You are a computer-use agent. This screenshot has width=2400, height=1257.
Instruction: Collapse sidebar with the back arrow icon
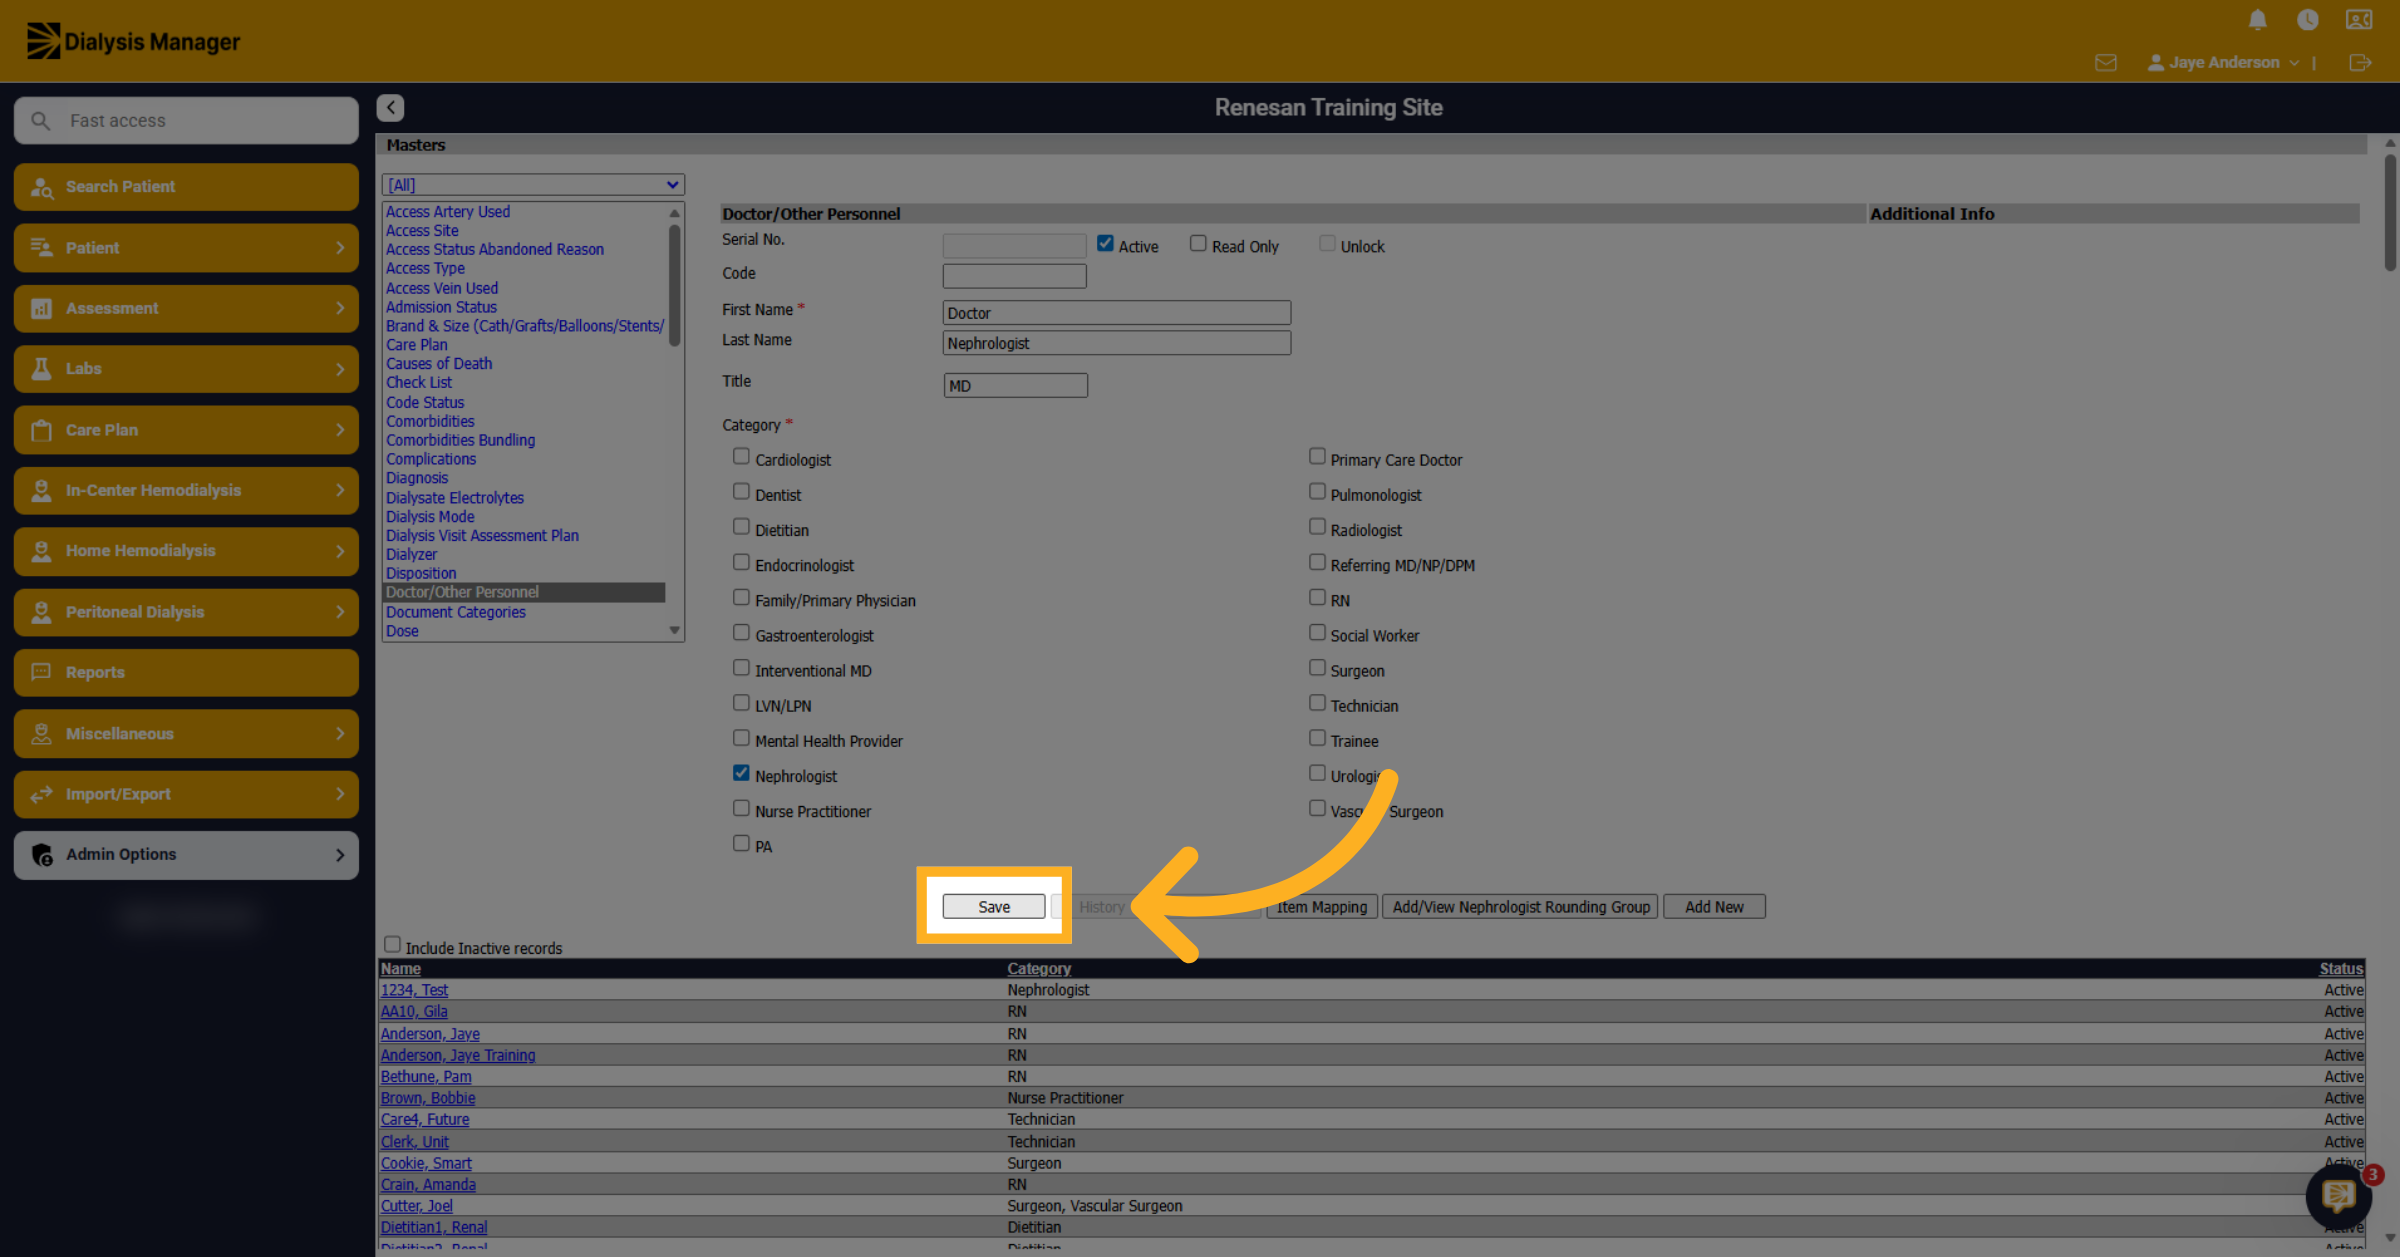coord(390,108)
